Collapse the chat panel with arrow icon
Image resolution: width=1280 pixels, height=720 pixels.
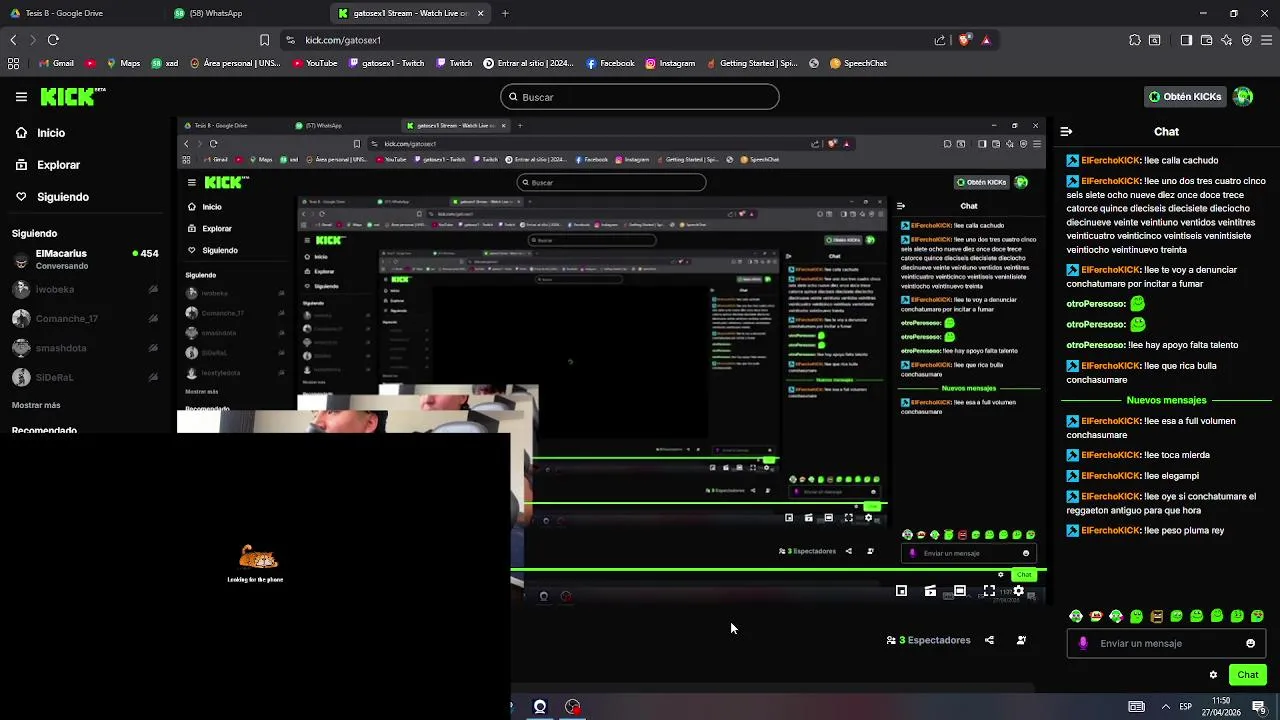(x=1066, y=132)
